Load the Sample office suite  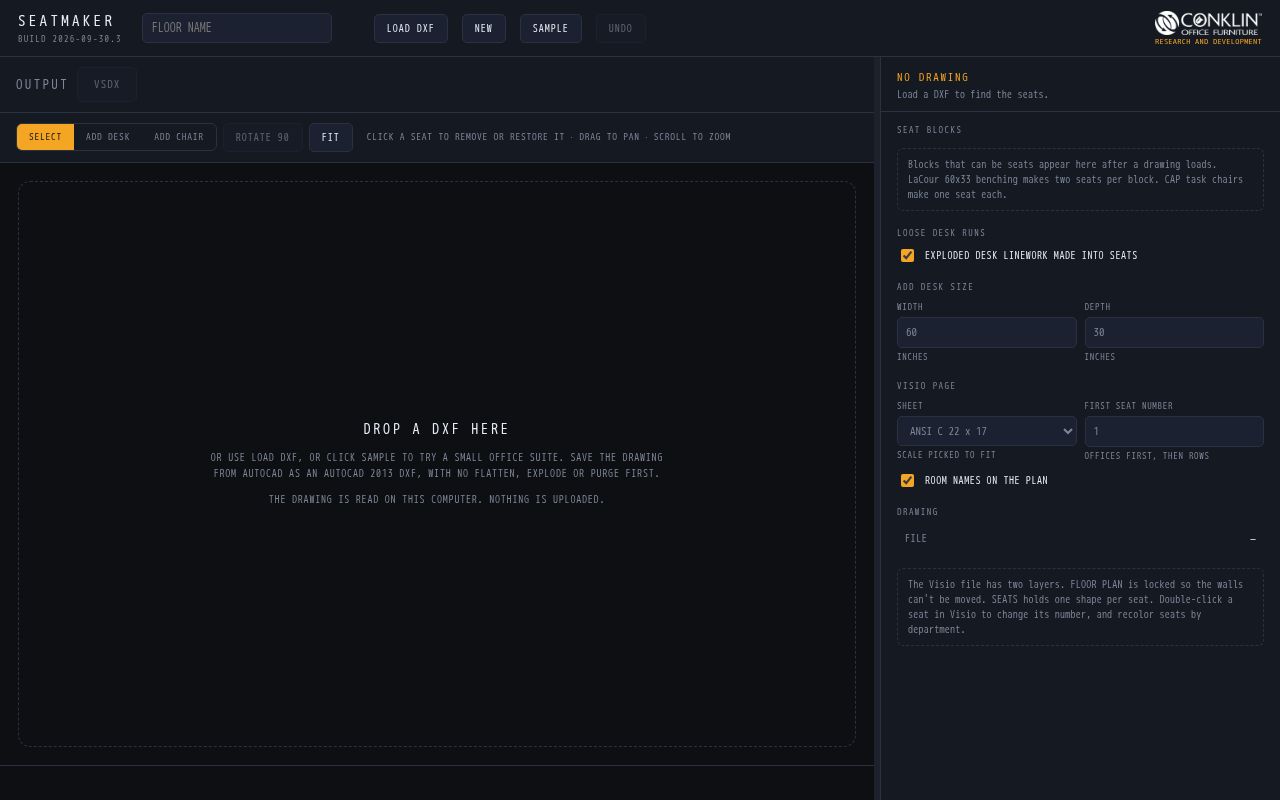pyautogui.click(x=551, y=28)
